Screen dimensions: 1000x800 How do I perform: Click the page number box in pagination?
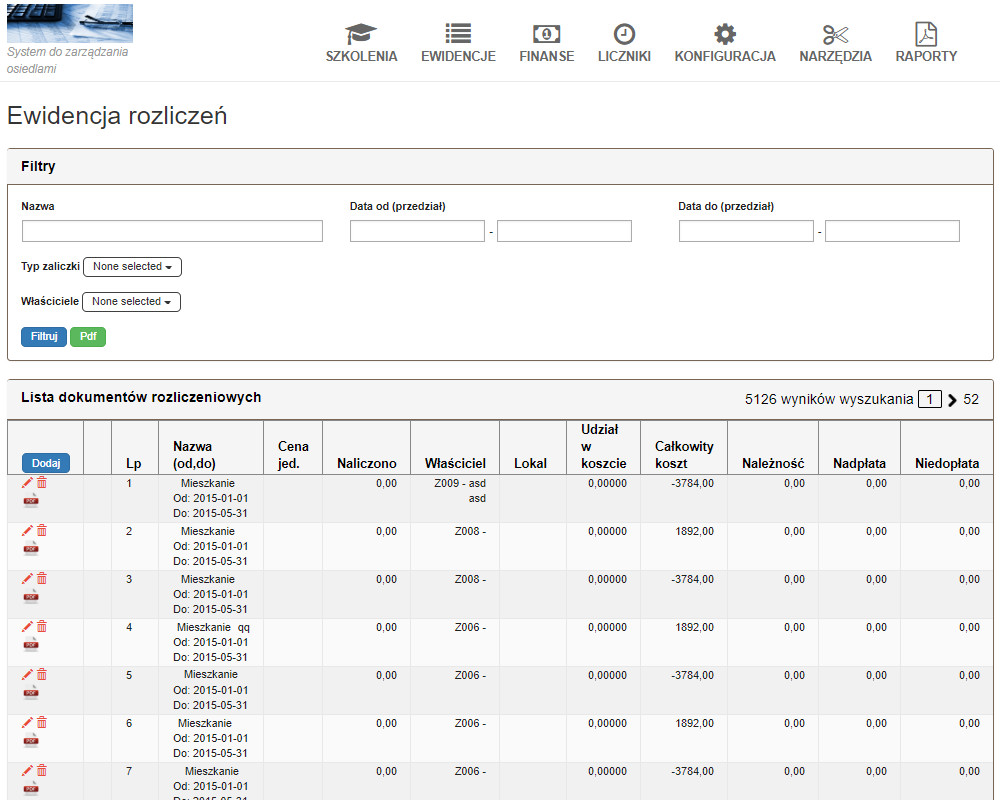[x=930, y=400]
